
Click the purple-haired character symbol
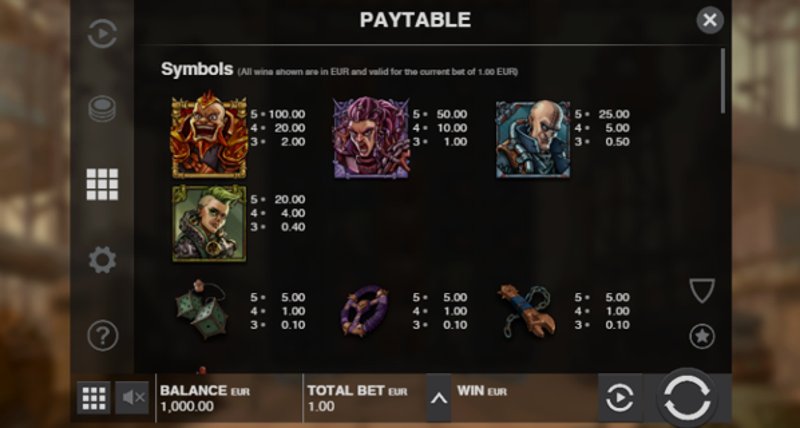click(x=371, y=138)
